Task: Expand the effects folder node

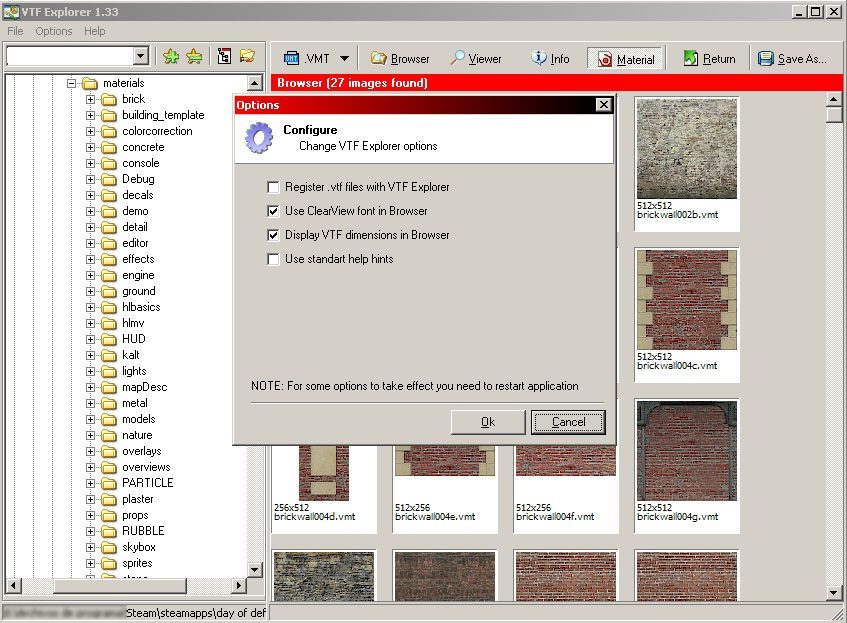Action: point(90,259)
